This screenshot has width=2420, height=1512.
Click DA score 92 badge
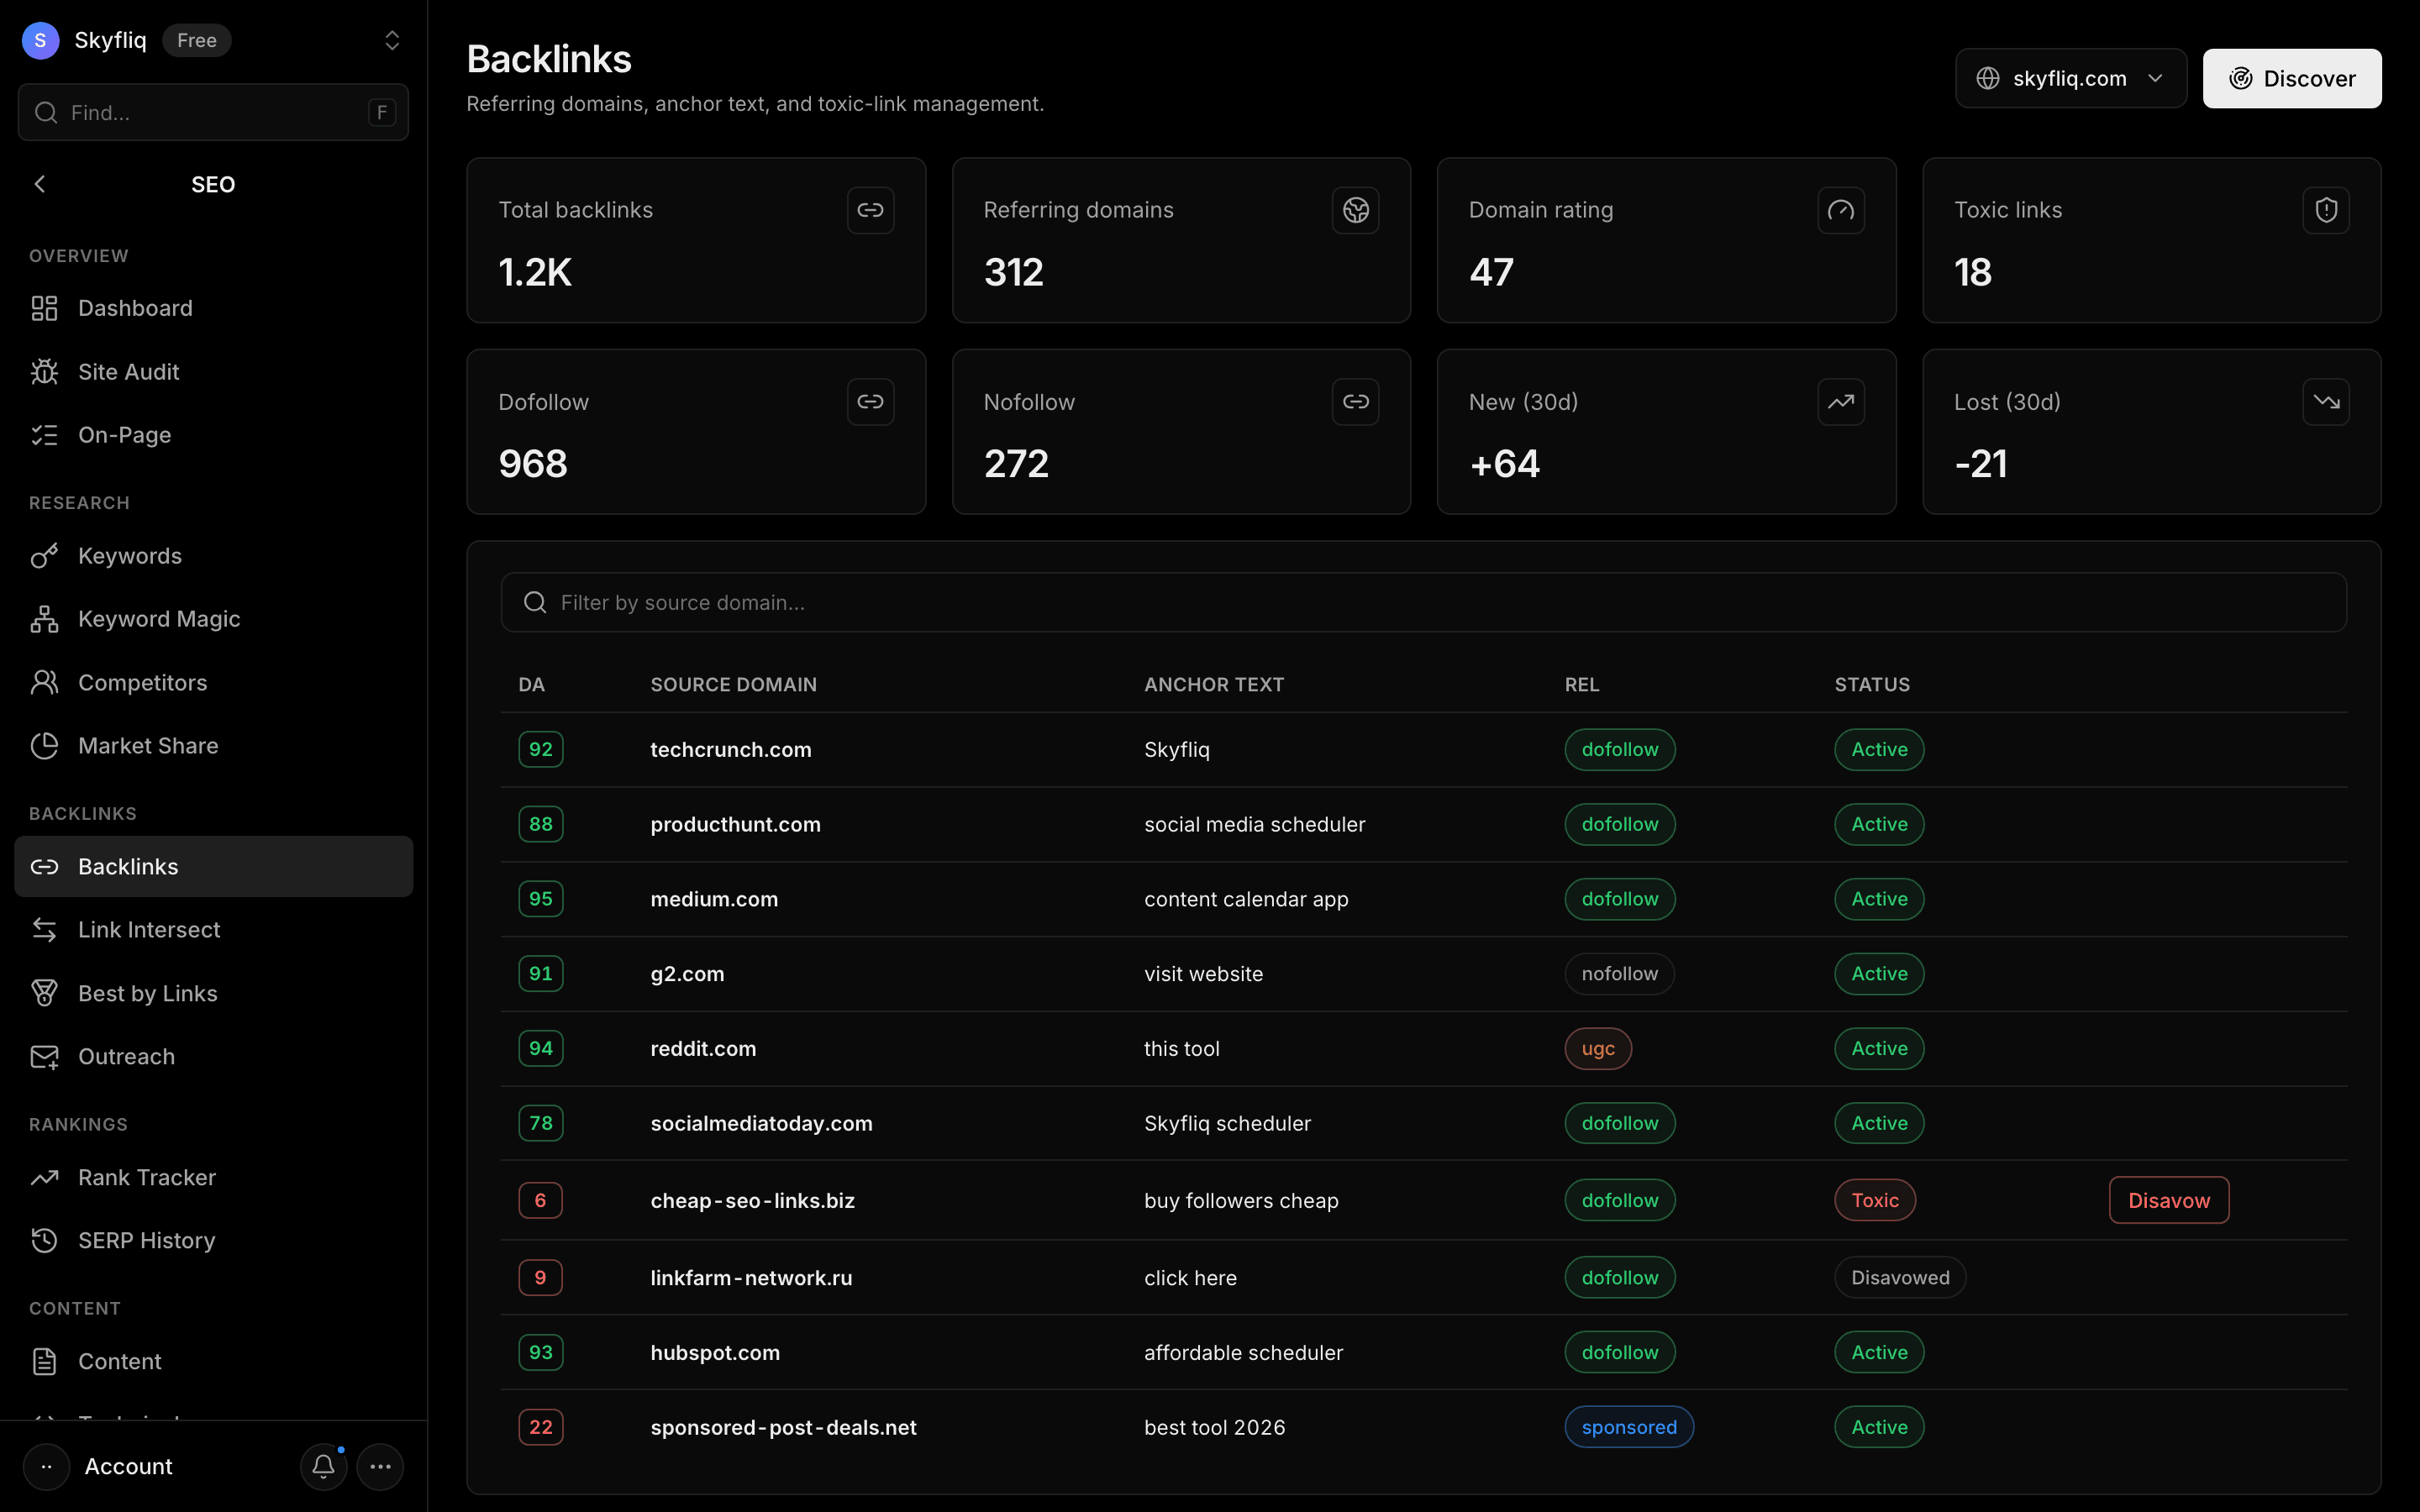(x=541, y=750)
